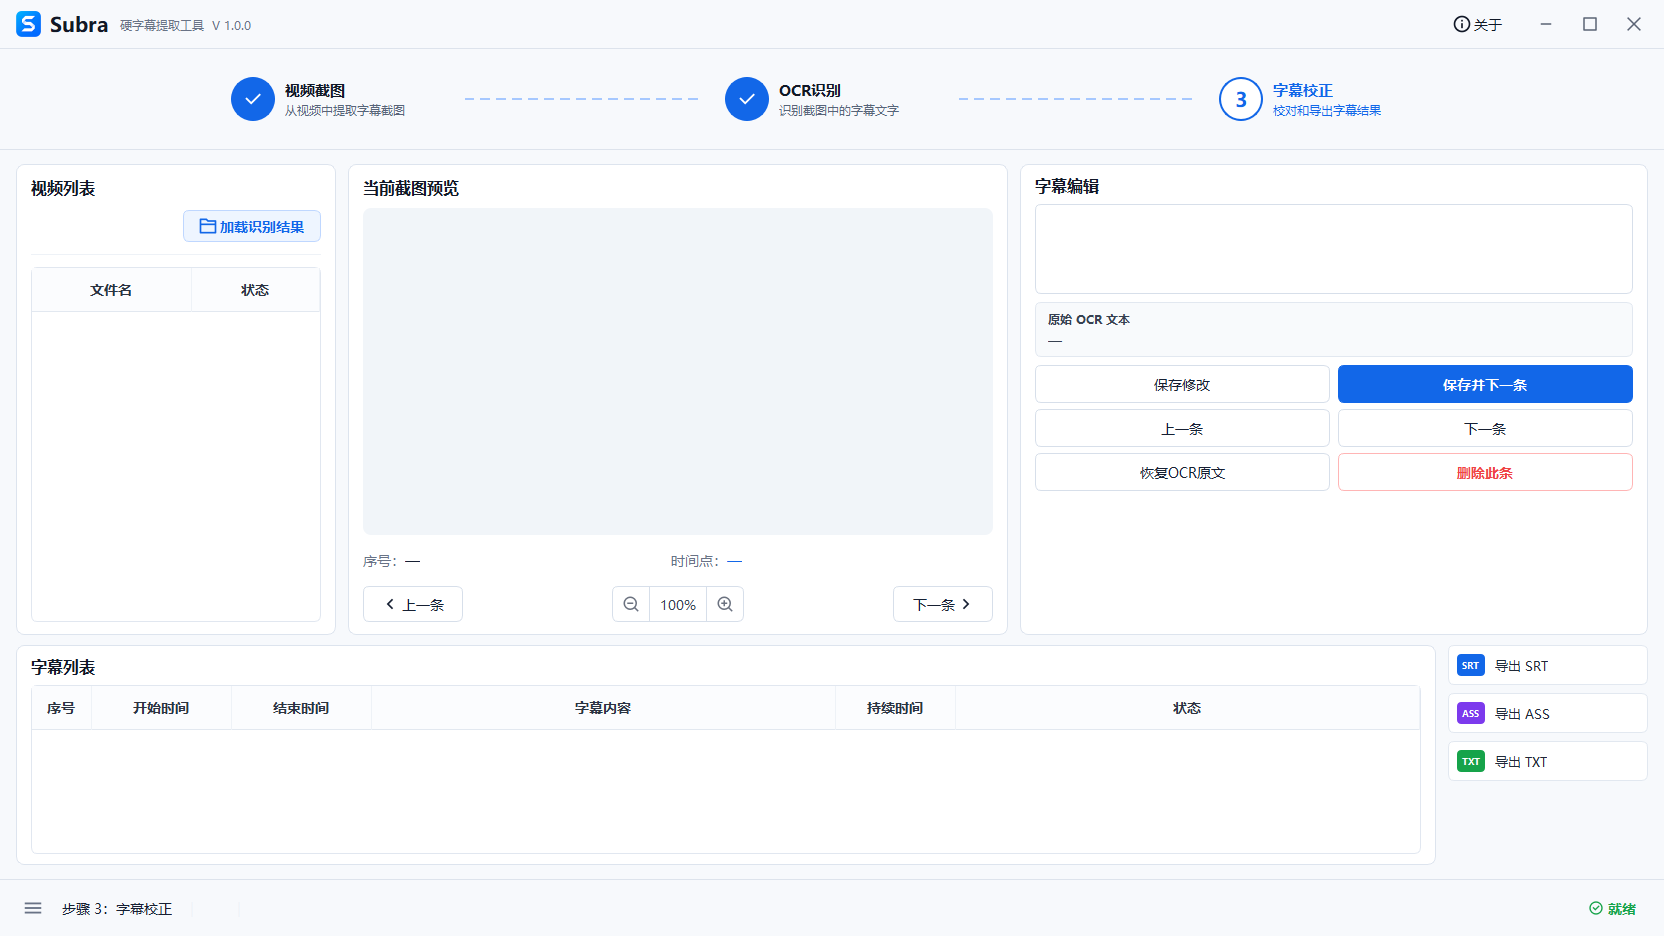Click the 字幕内容 column header
The width and height of the screenshot is (1664, 936).
(603, 708)
